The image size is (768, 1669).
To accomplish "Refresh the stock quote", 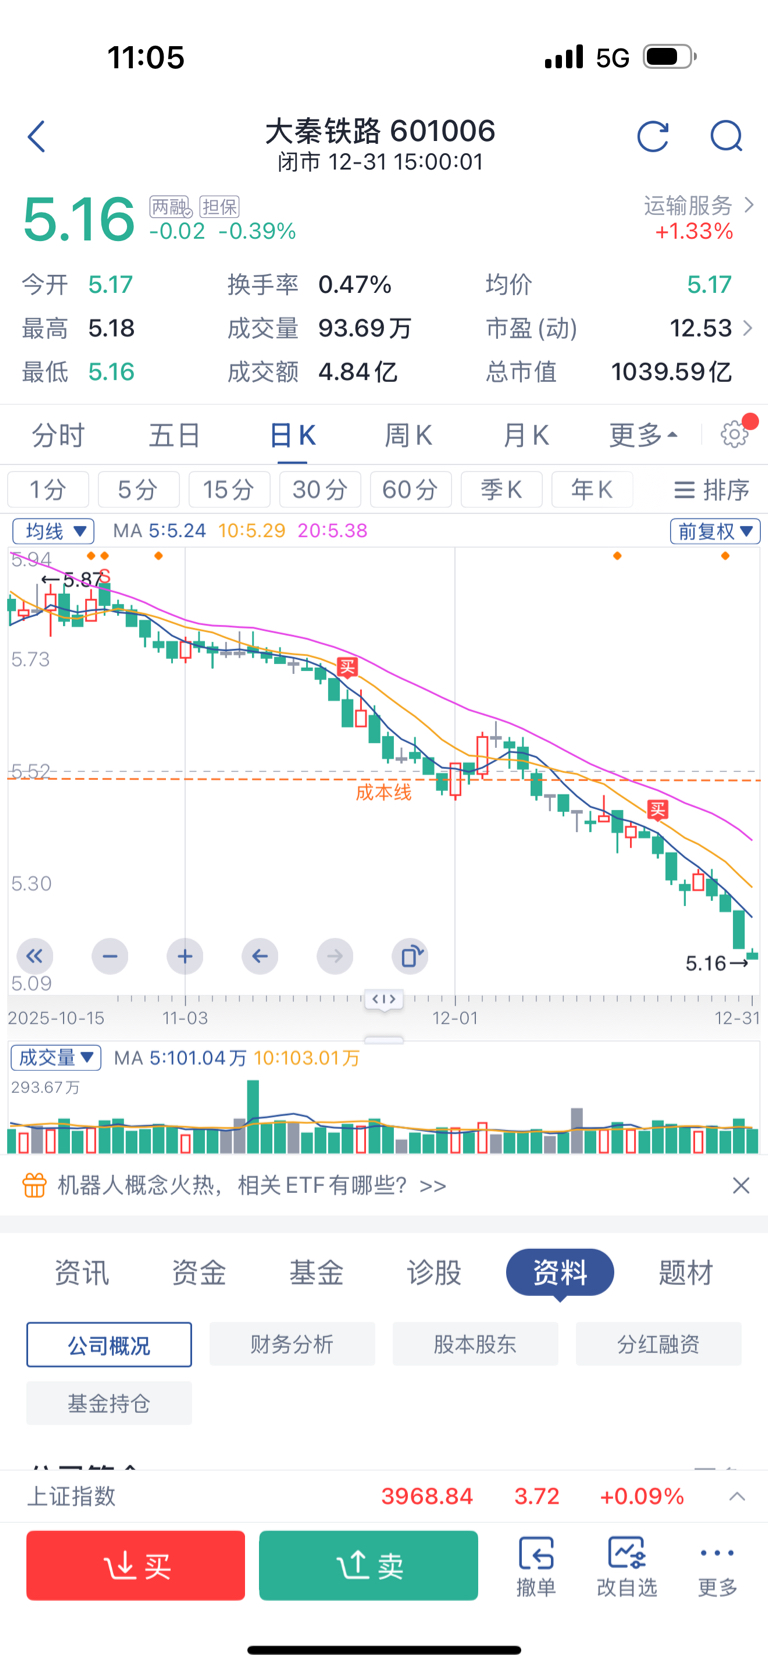I will pos(653,136).
